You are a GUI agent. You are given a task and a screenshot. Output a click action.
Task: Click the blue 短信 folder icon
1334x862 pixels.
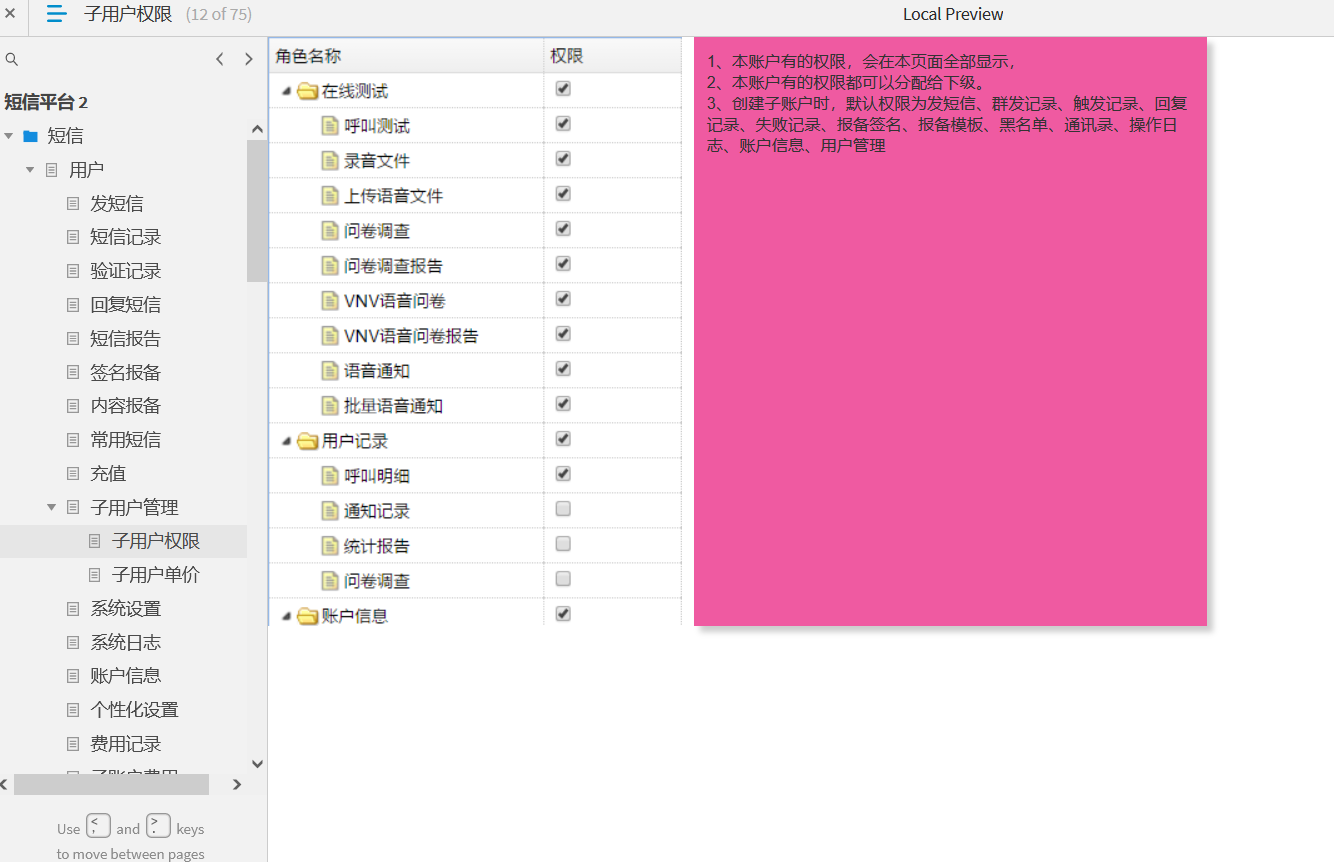point(30,136)
